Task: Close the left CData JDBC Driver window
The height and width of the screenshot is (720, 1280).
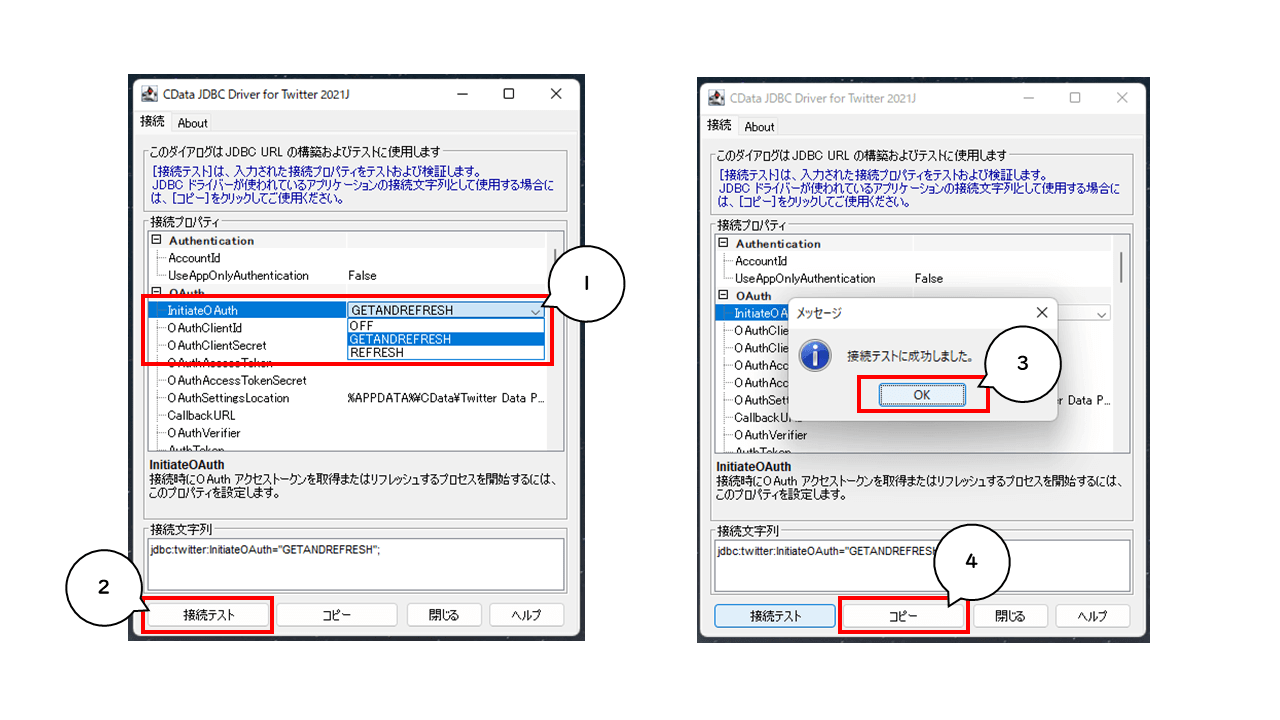Action: click(x=556, y=94)
